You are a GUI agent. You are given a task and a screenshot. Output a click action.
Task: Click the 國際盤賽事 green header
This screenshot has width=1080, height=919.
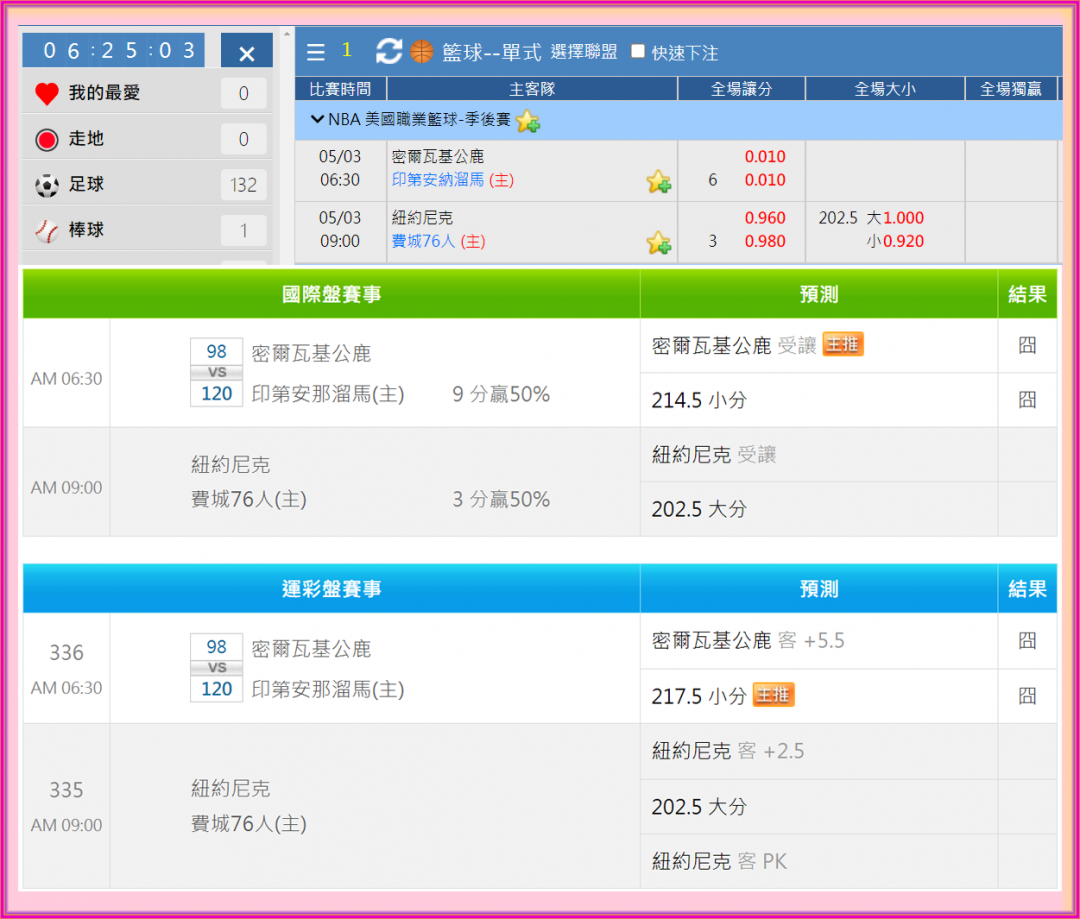coord(331,294)
